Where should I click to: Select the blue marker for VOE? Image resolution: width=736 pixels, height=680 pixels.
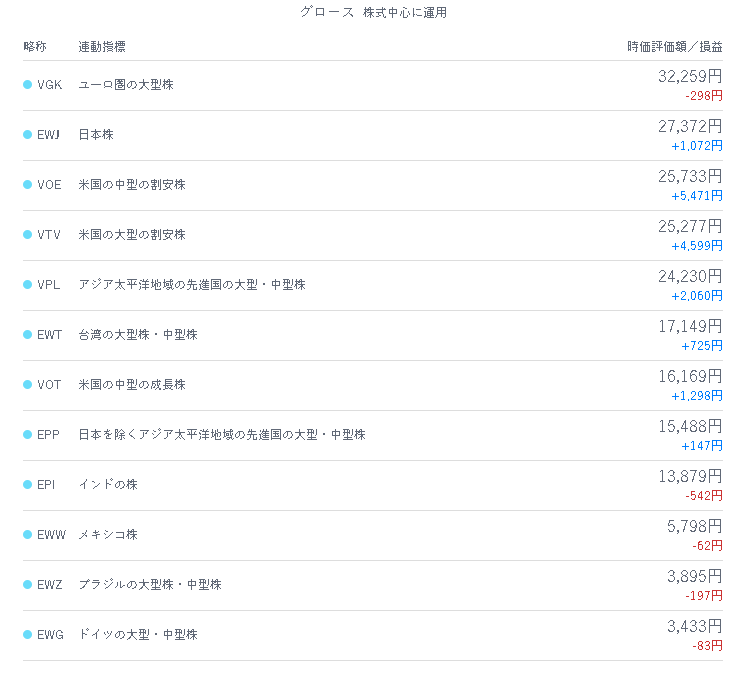point(27,184)
